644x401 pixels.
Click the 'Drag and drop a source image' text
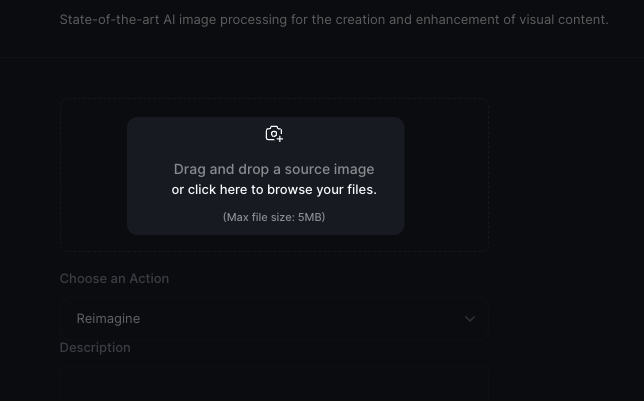274,169
